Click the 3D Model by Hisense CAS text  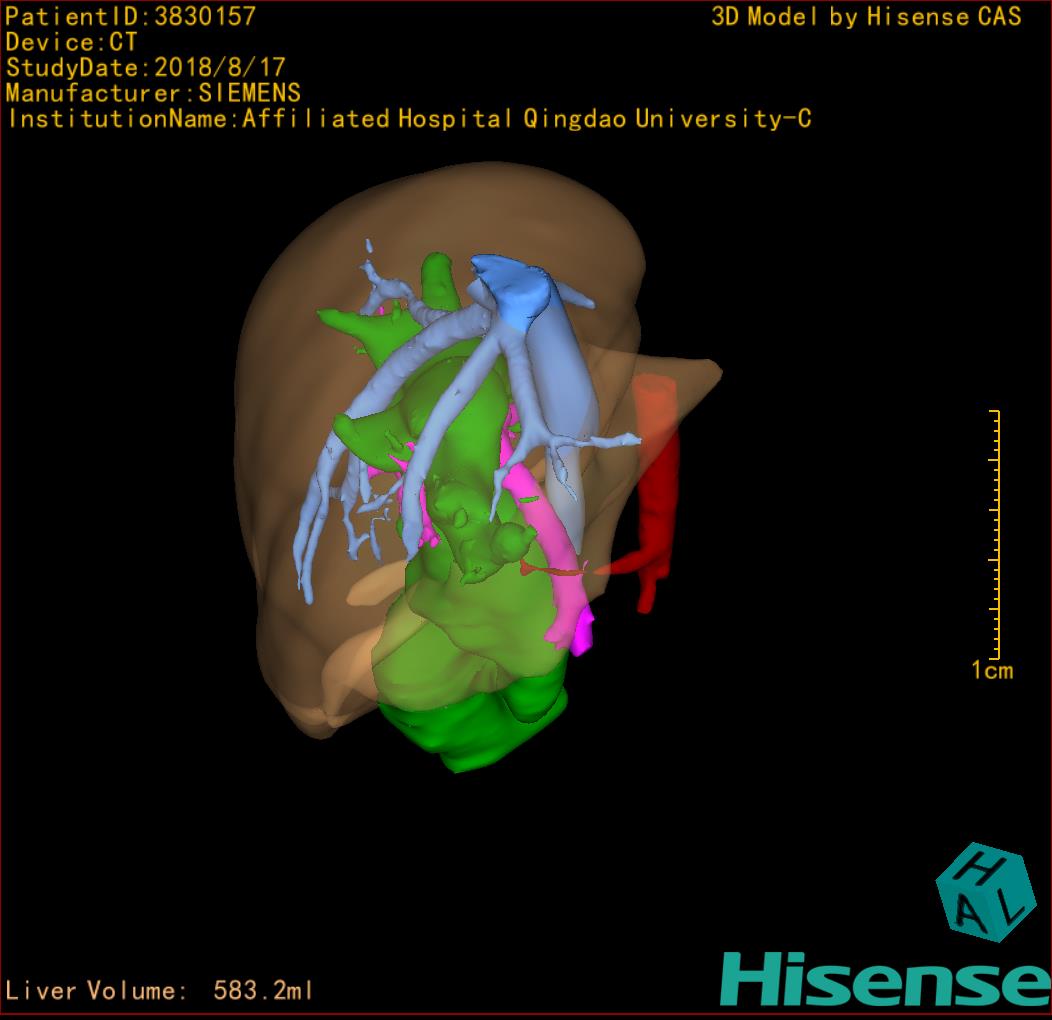coord(866,17)
